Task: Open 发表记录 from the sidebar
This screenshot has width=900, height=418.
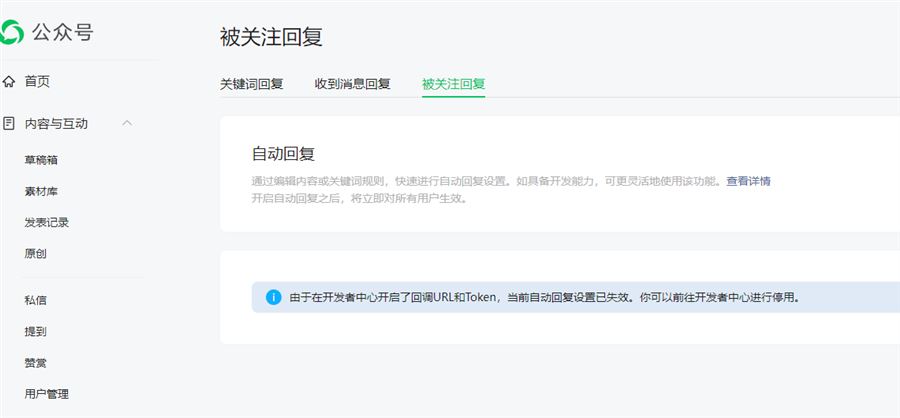Action: [x=47, y=222]
